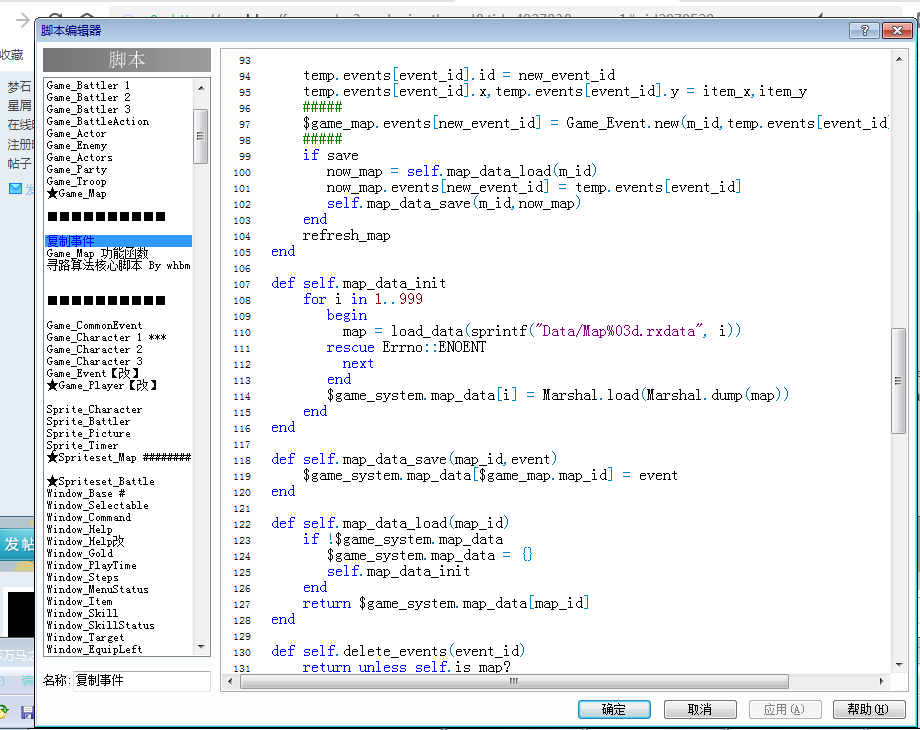Image resolution: width=920 pixels, height=730 pixels.
Task: Select 寻路算法核心脚本 By whbm script
Action: tap(119, 265)
